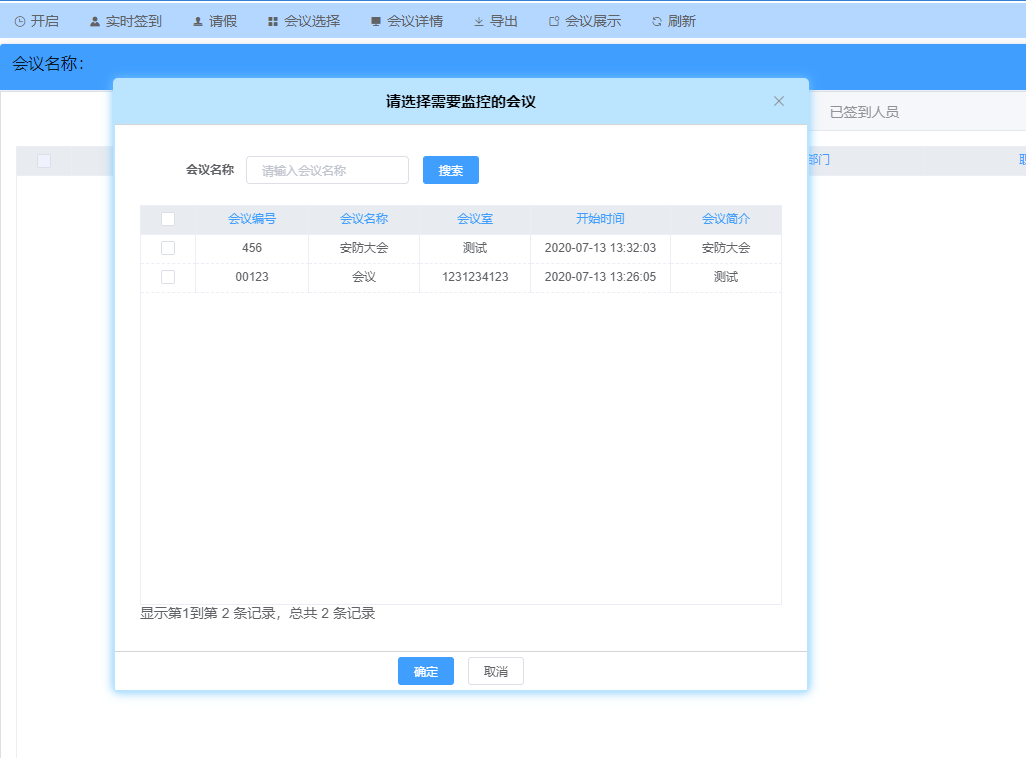
Task: Click the monitor icon for 会议详情
Action: (x=376, y=21)
